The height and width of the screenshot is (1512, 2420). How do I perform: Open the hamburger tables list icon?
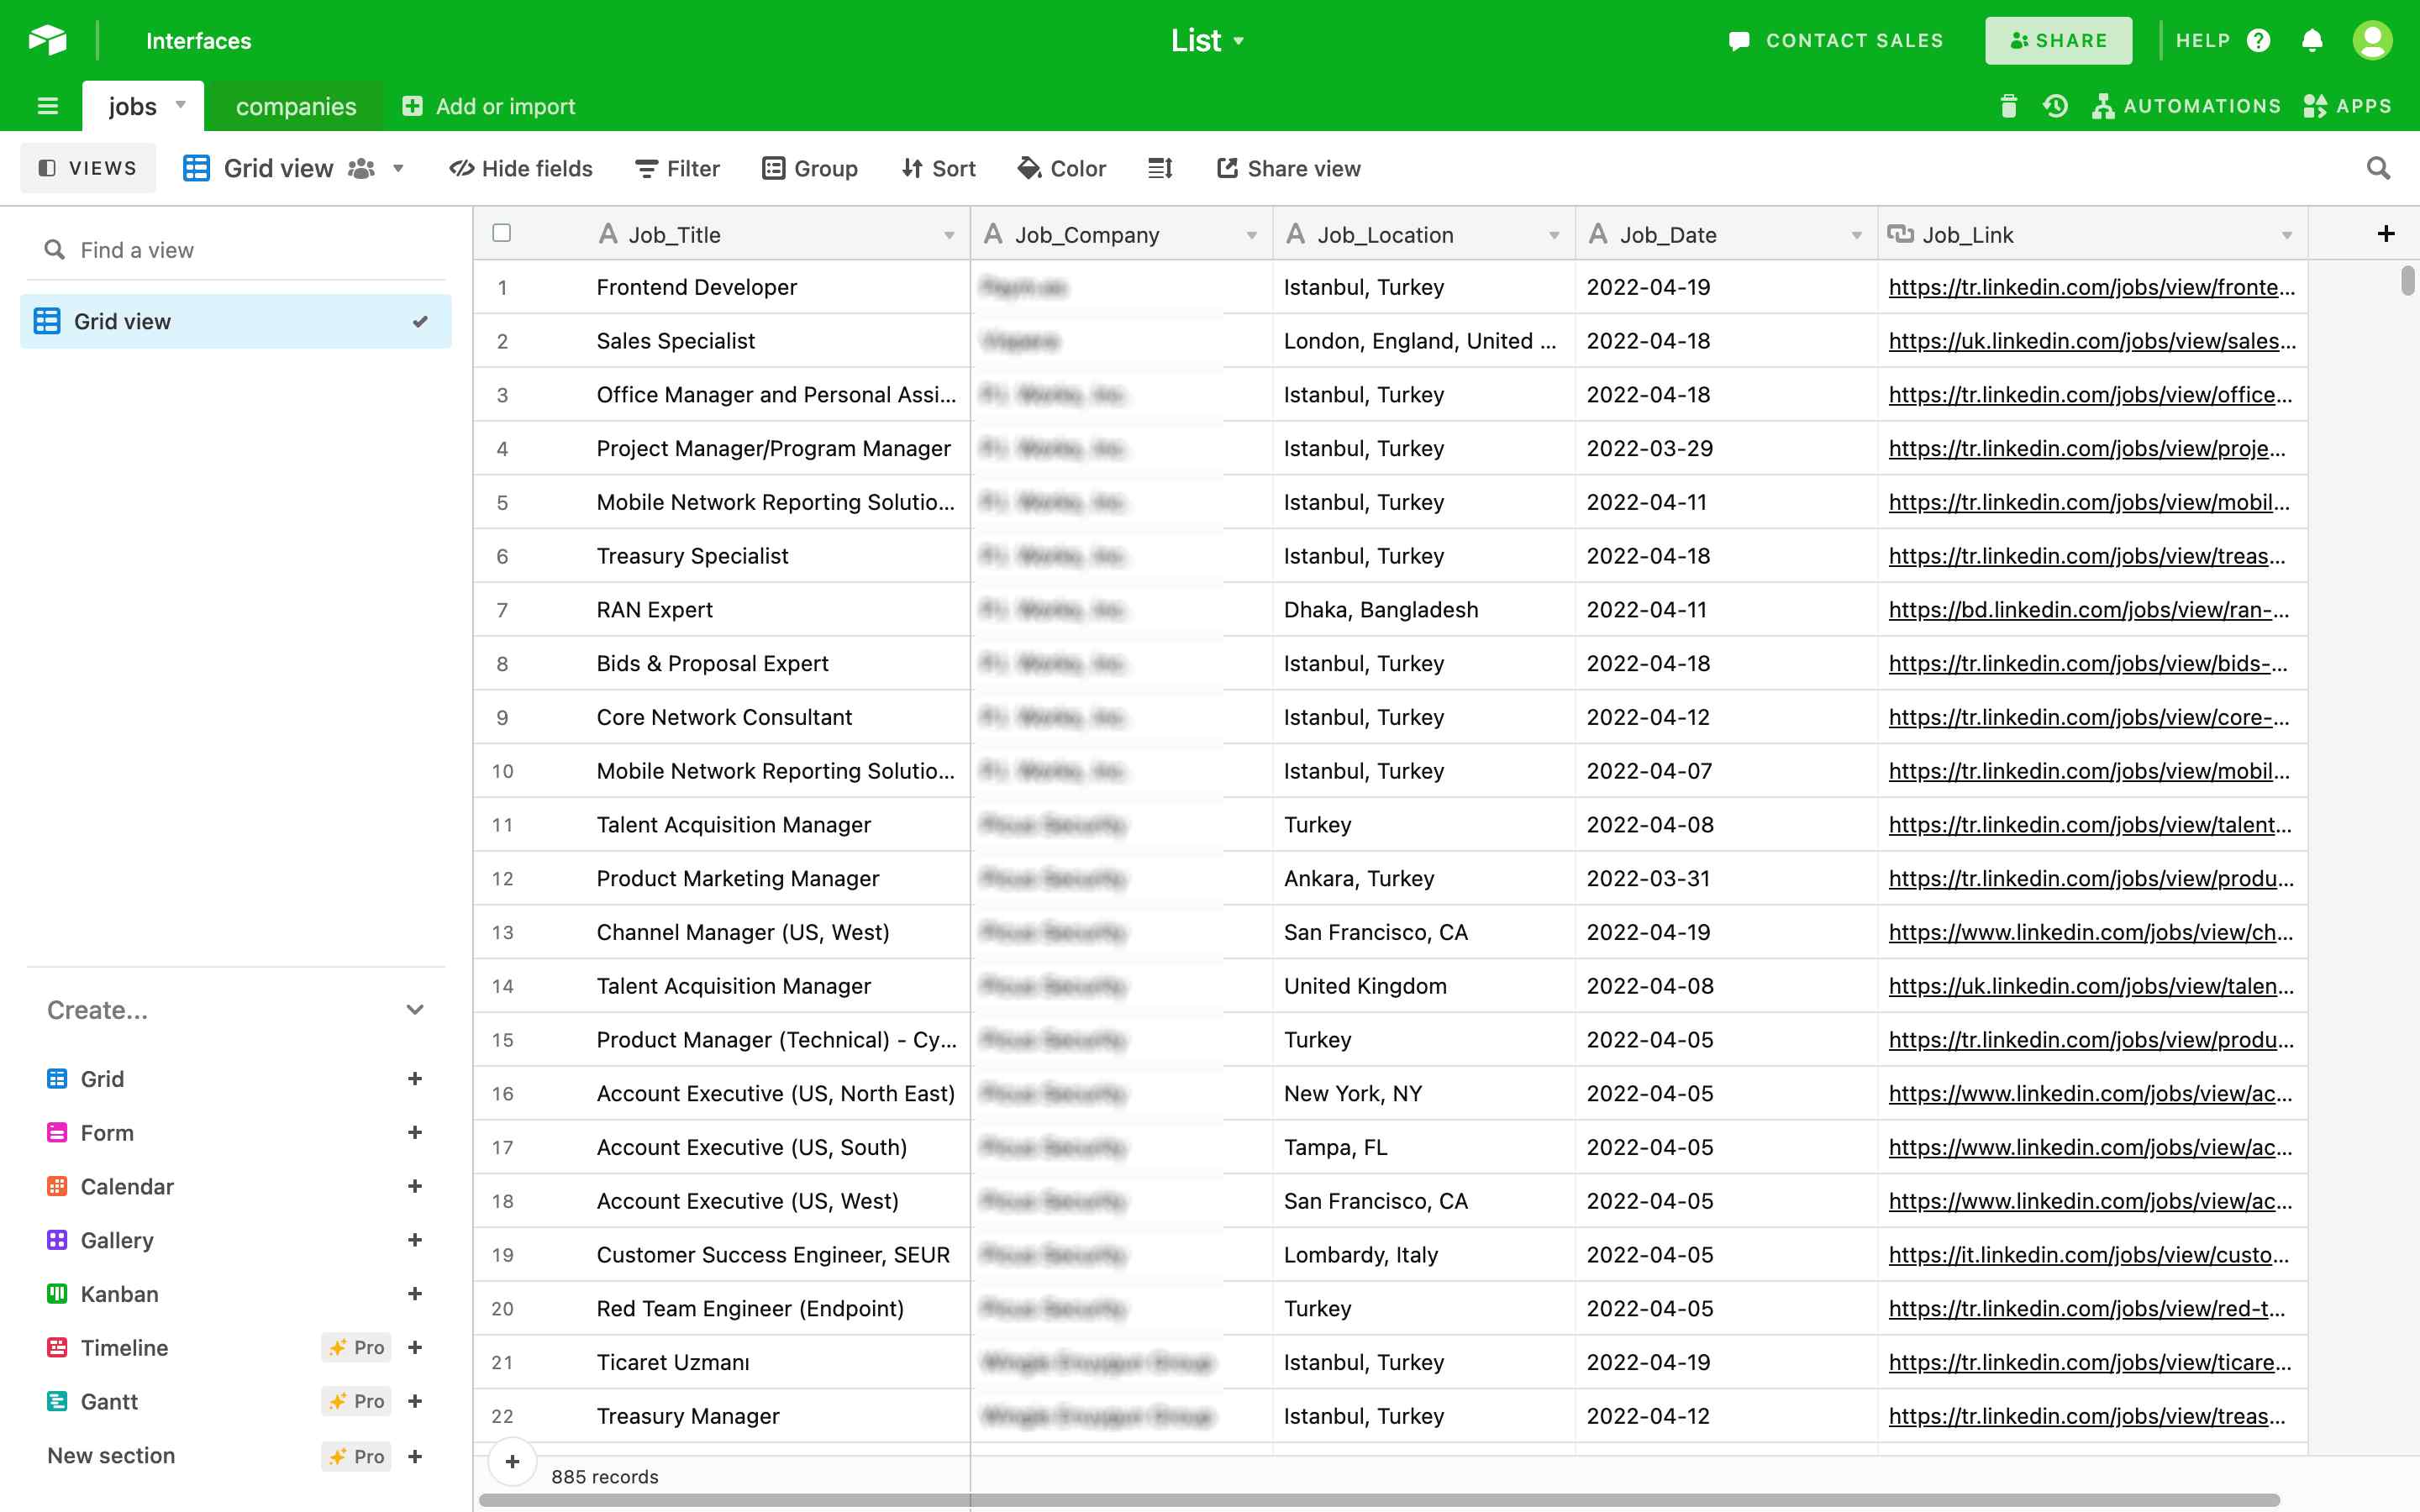47,106
